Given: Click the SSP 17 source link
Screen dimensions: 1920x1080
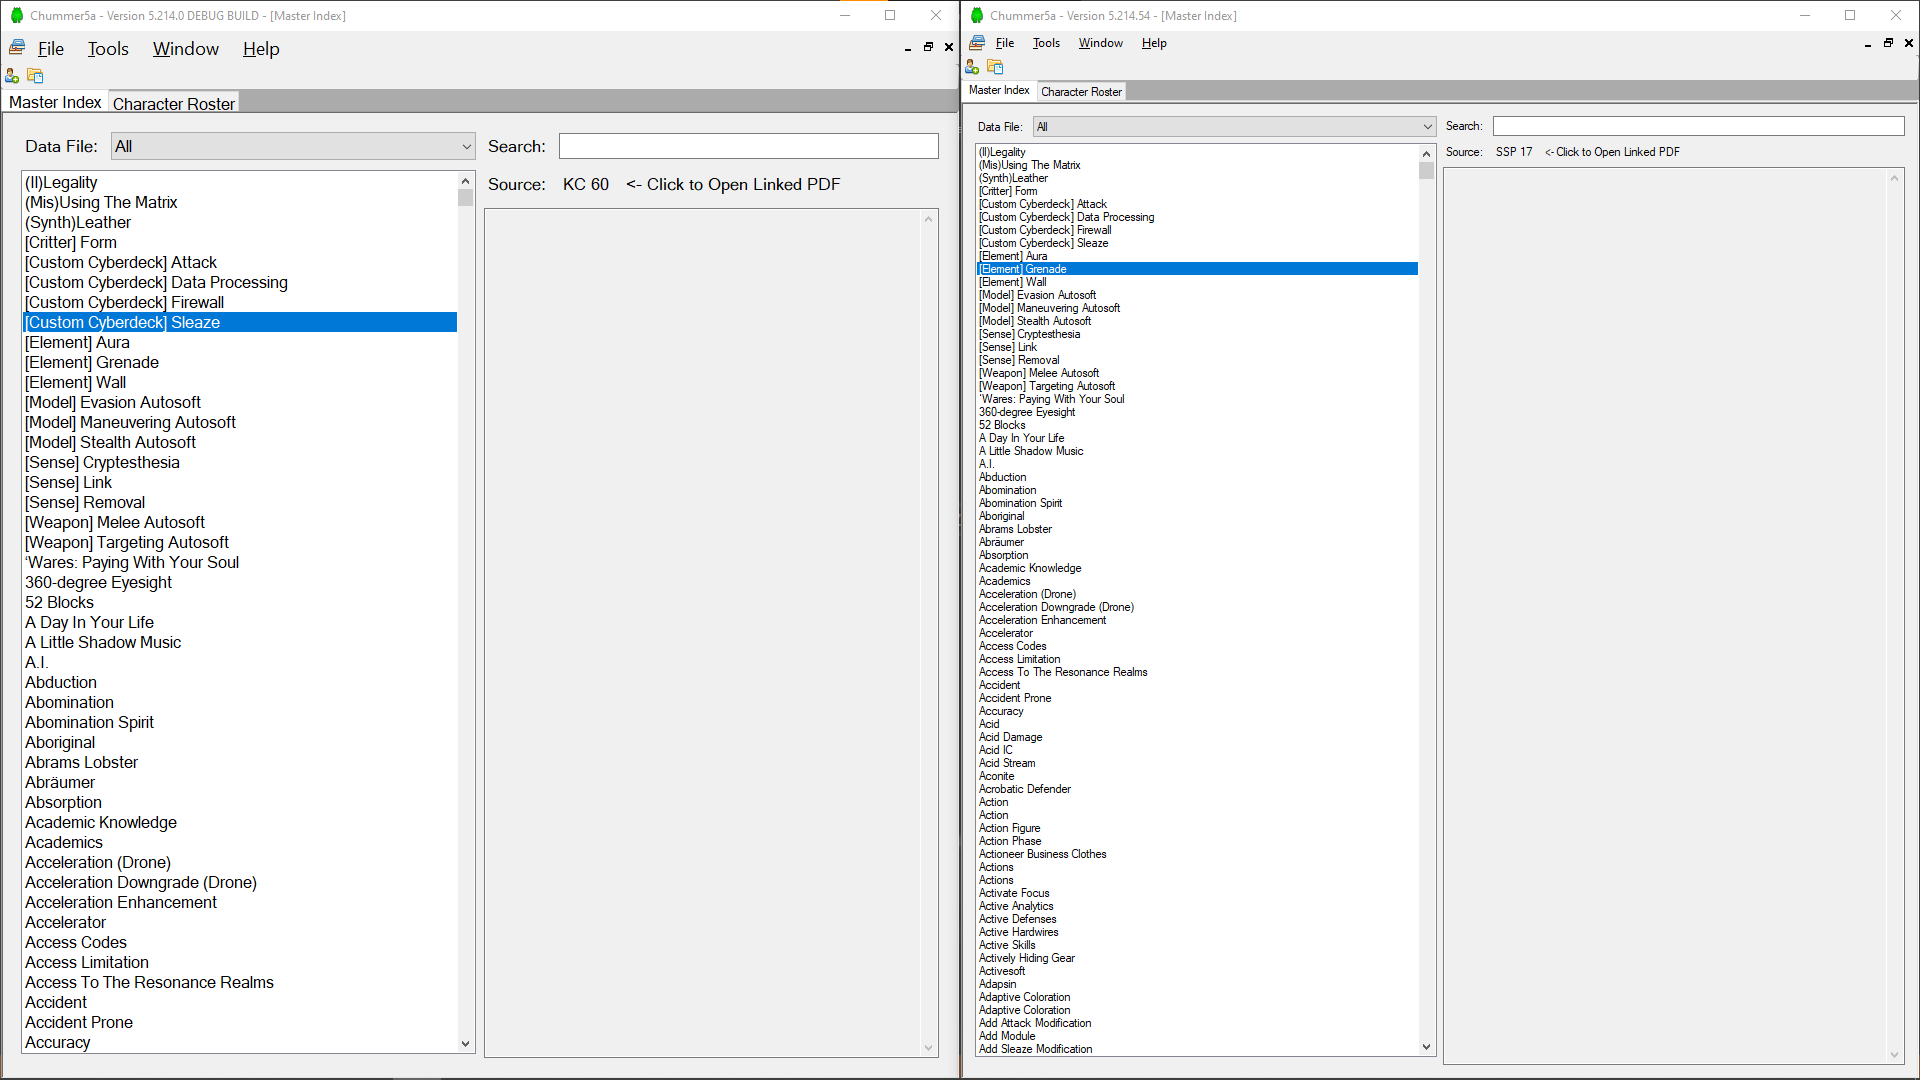Looking at the screenshot, I should coord(1513,151).
